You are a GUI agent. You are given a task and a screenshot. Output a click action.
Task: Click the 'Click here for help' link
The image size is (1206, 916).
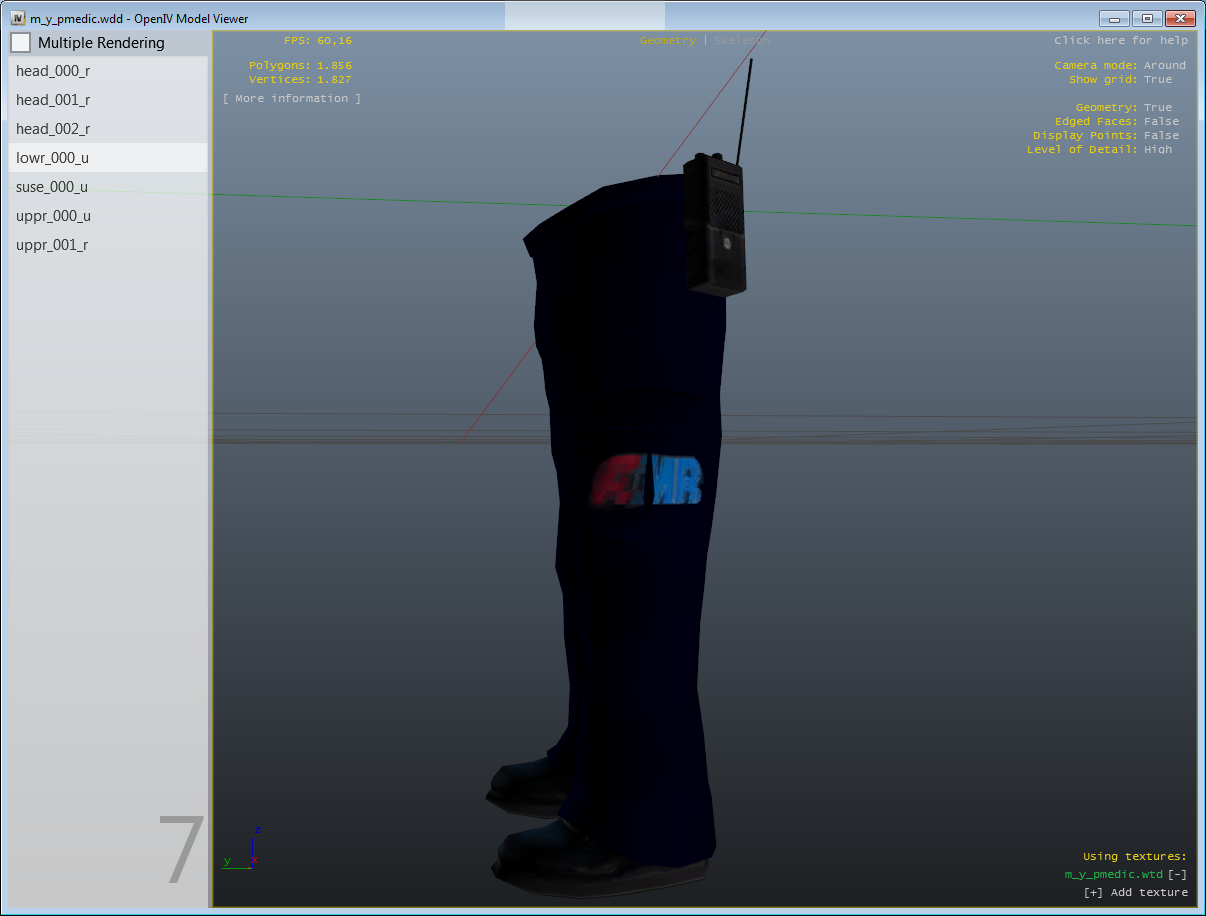click(1120, 41)
